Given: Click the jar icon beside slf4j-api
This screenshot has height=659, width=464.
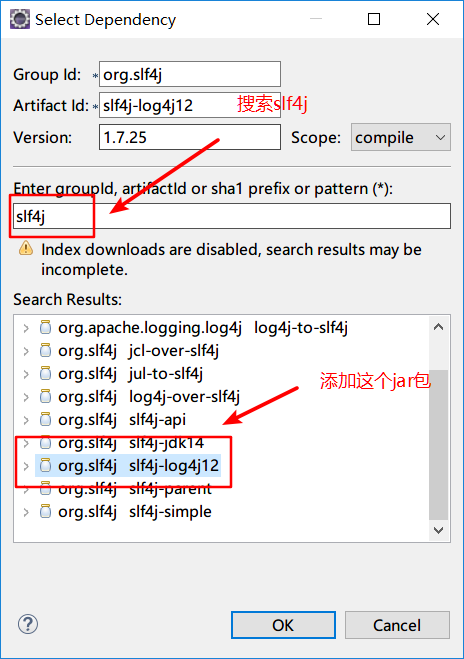Looking at the screenshot, I should 45,419.
